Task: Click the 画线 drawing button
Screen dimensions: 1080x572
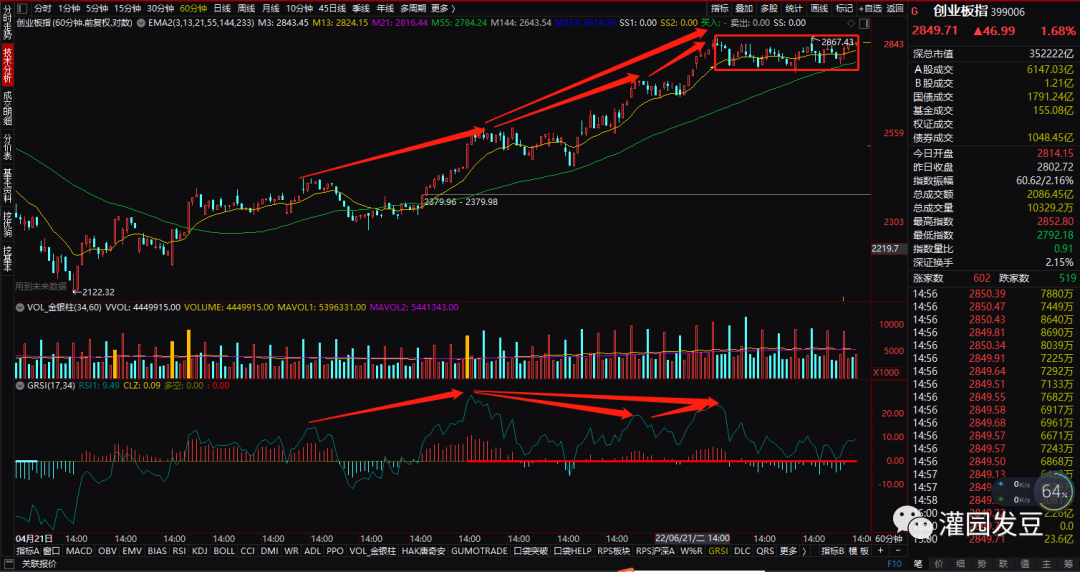Action: pos(819,8)
